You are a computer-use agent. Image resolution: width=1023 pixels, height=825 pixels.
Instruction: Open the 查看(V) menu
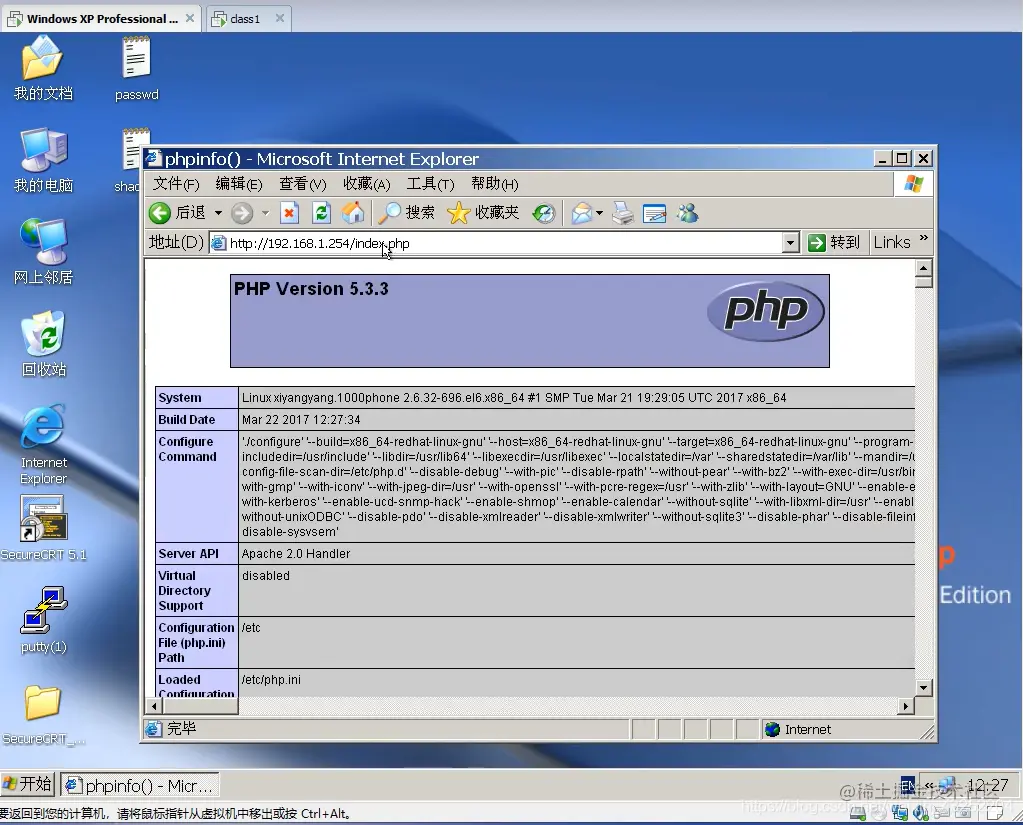[303, 185]
